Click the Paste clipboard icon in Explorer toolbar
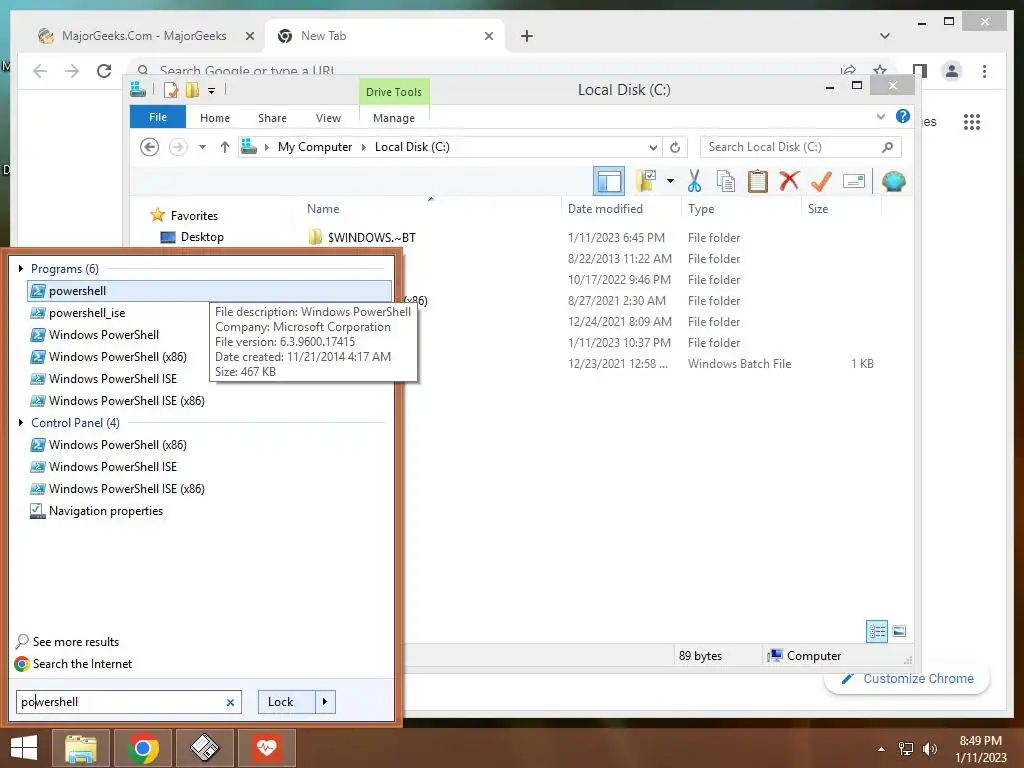The height and width of the screenshot is (768, 1024). point(758,181)
